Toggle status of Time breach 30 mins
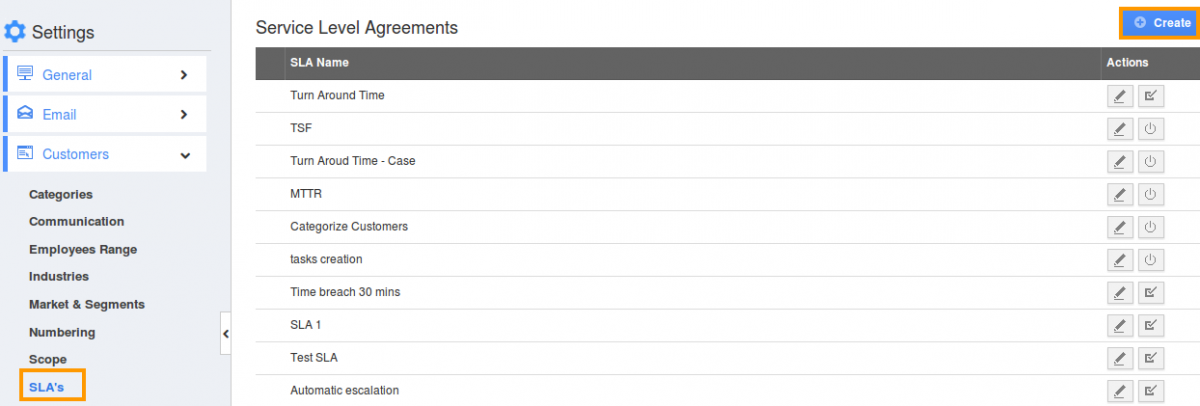Viewport: 1200px width, 406px height. coord(1150,293)
